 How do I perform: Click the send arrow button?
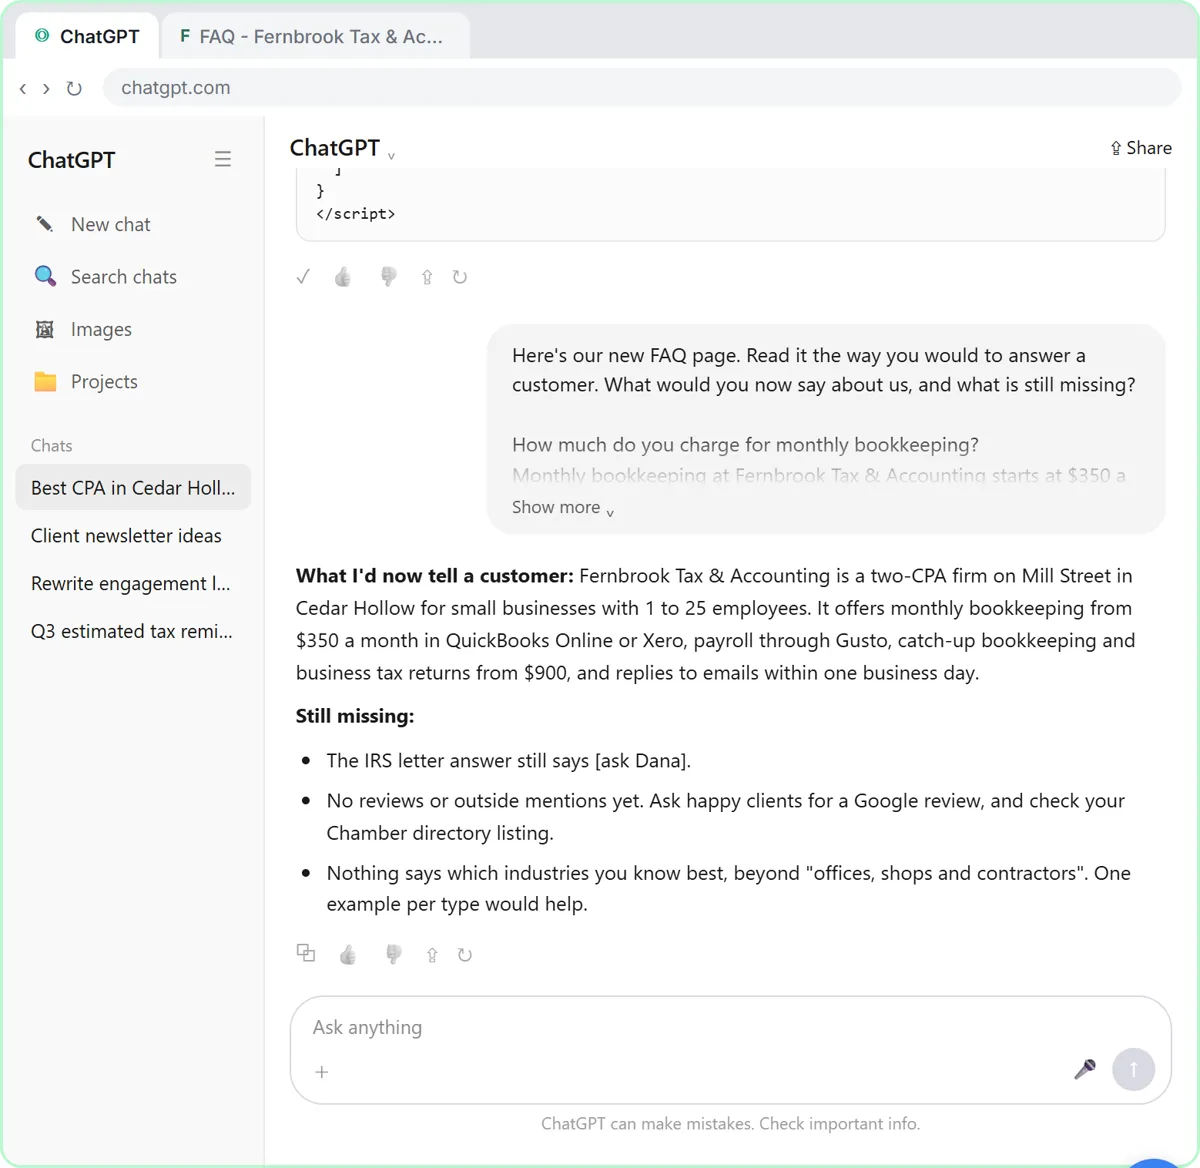(1134, 1069)
